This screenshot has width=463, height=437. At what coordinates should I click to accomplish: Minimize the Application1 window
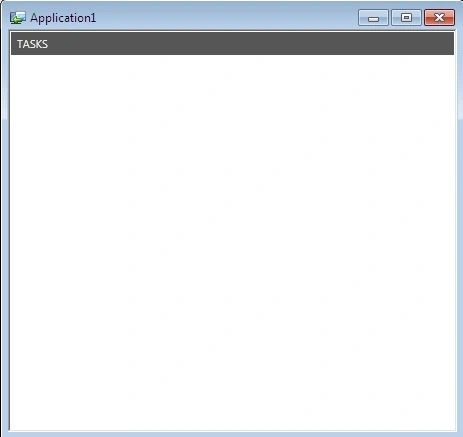[373, 18]
